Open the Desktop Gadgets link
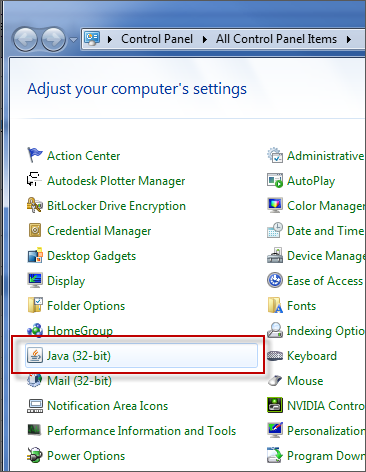 coord(92,256)
